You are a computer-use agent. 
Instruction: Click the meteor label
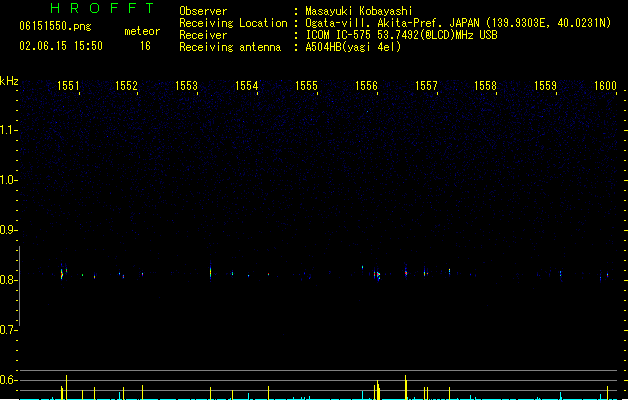tap(142, 31)
